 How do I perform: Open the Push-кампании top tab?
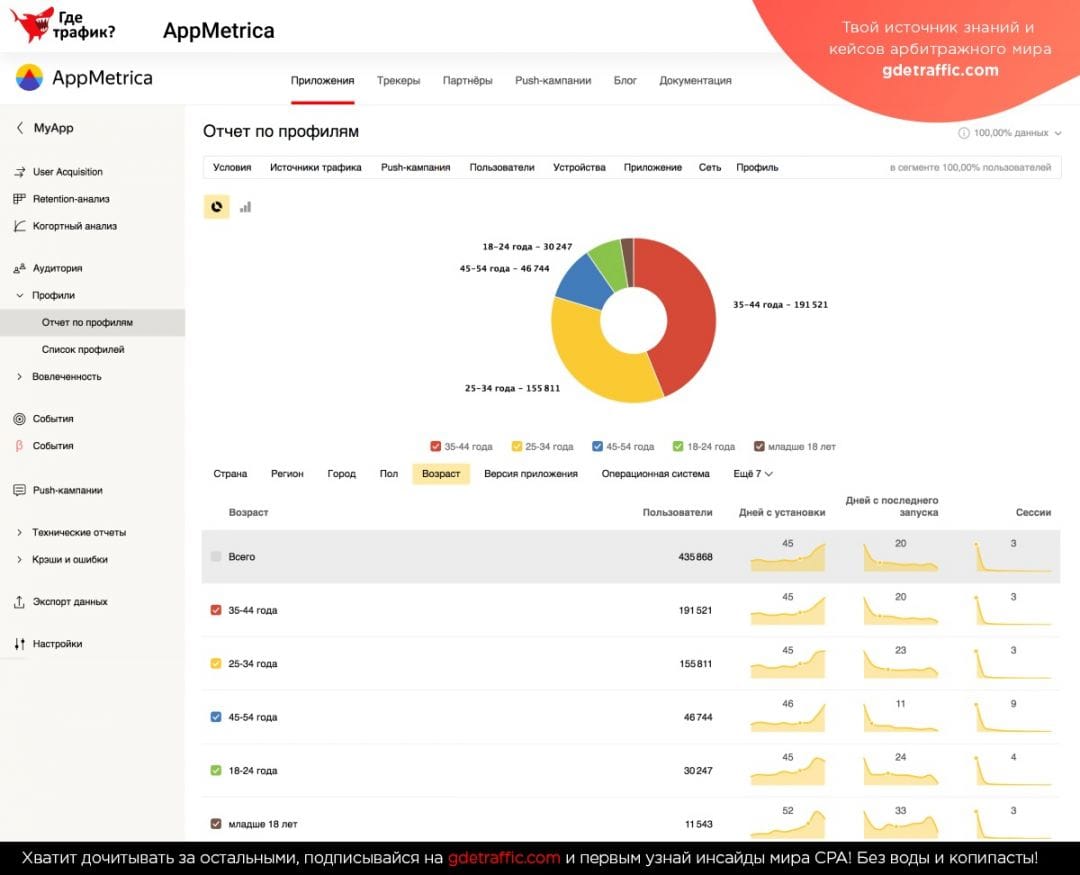tap(553, 81)
